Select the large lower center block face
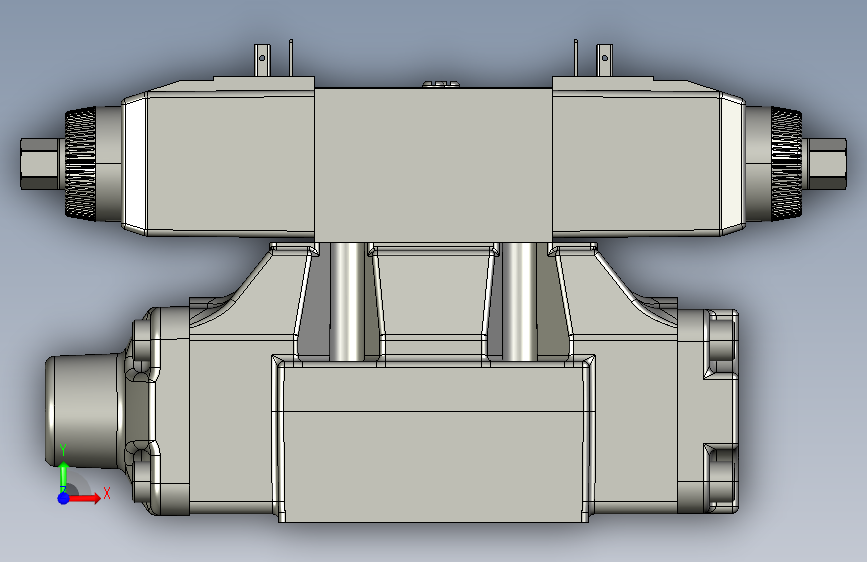The image size is (867, 562). click(x=433, y=443)
